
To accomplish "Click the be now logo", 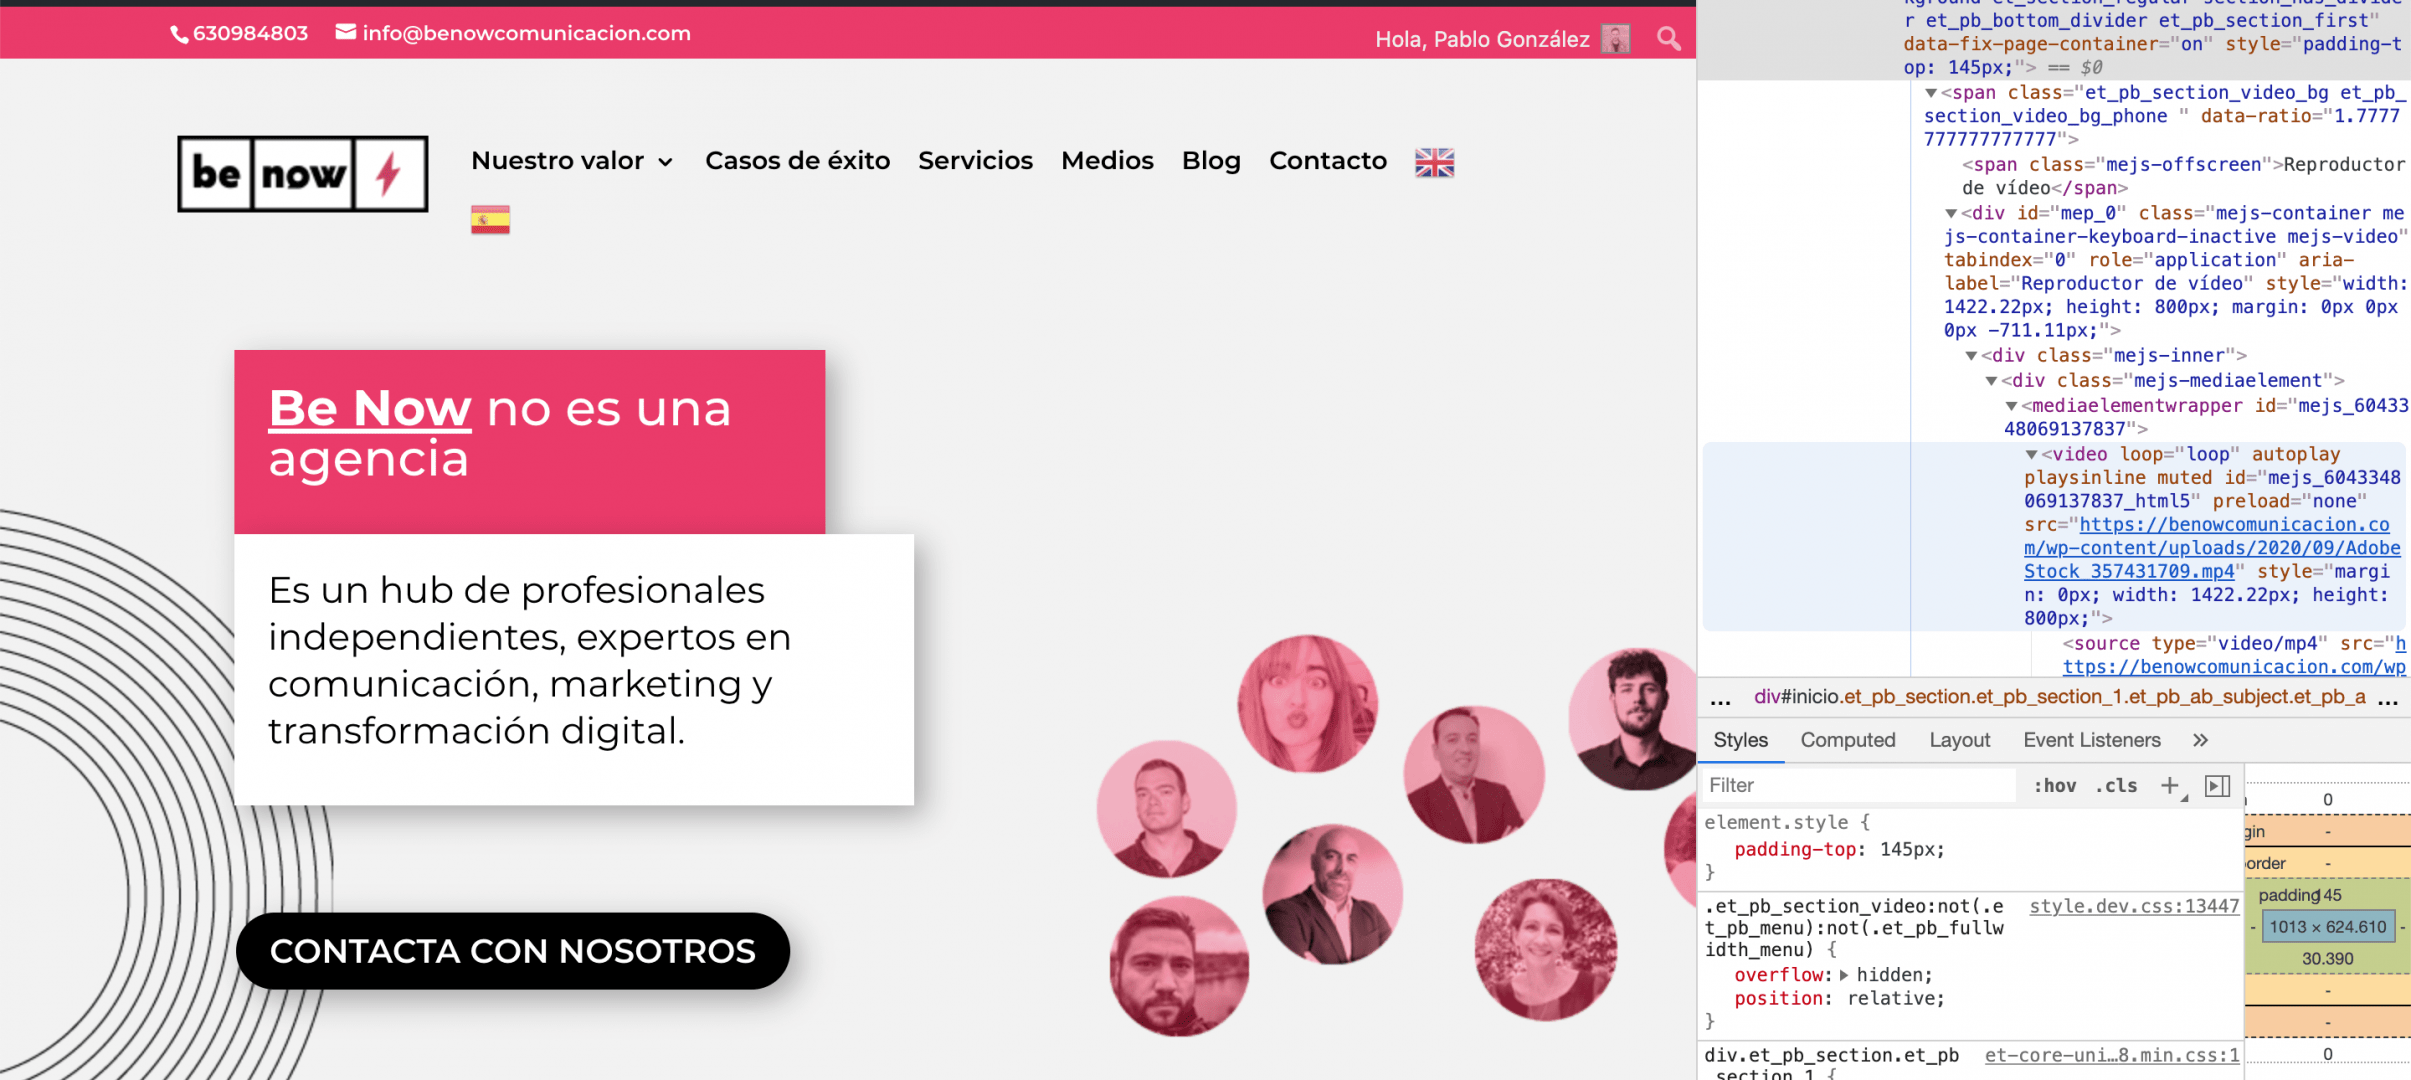I will [x=303, y=174].
